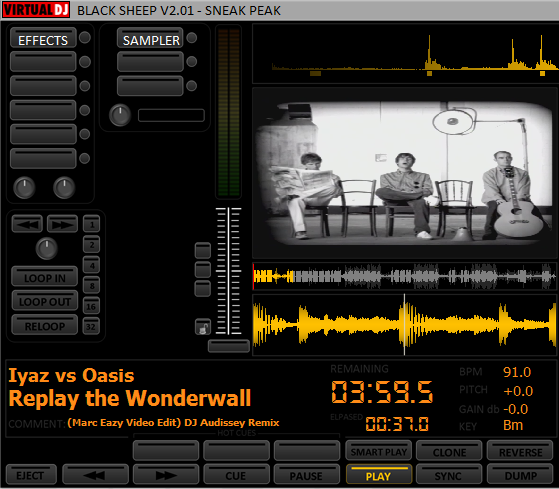Toggle the round indicator beside EFFECTS
The height and width of the screenshot is (489, 559).
click(x=85, y=37)
